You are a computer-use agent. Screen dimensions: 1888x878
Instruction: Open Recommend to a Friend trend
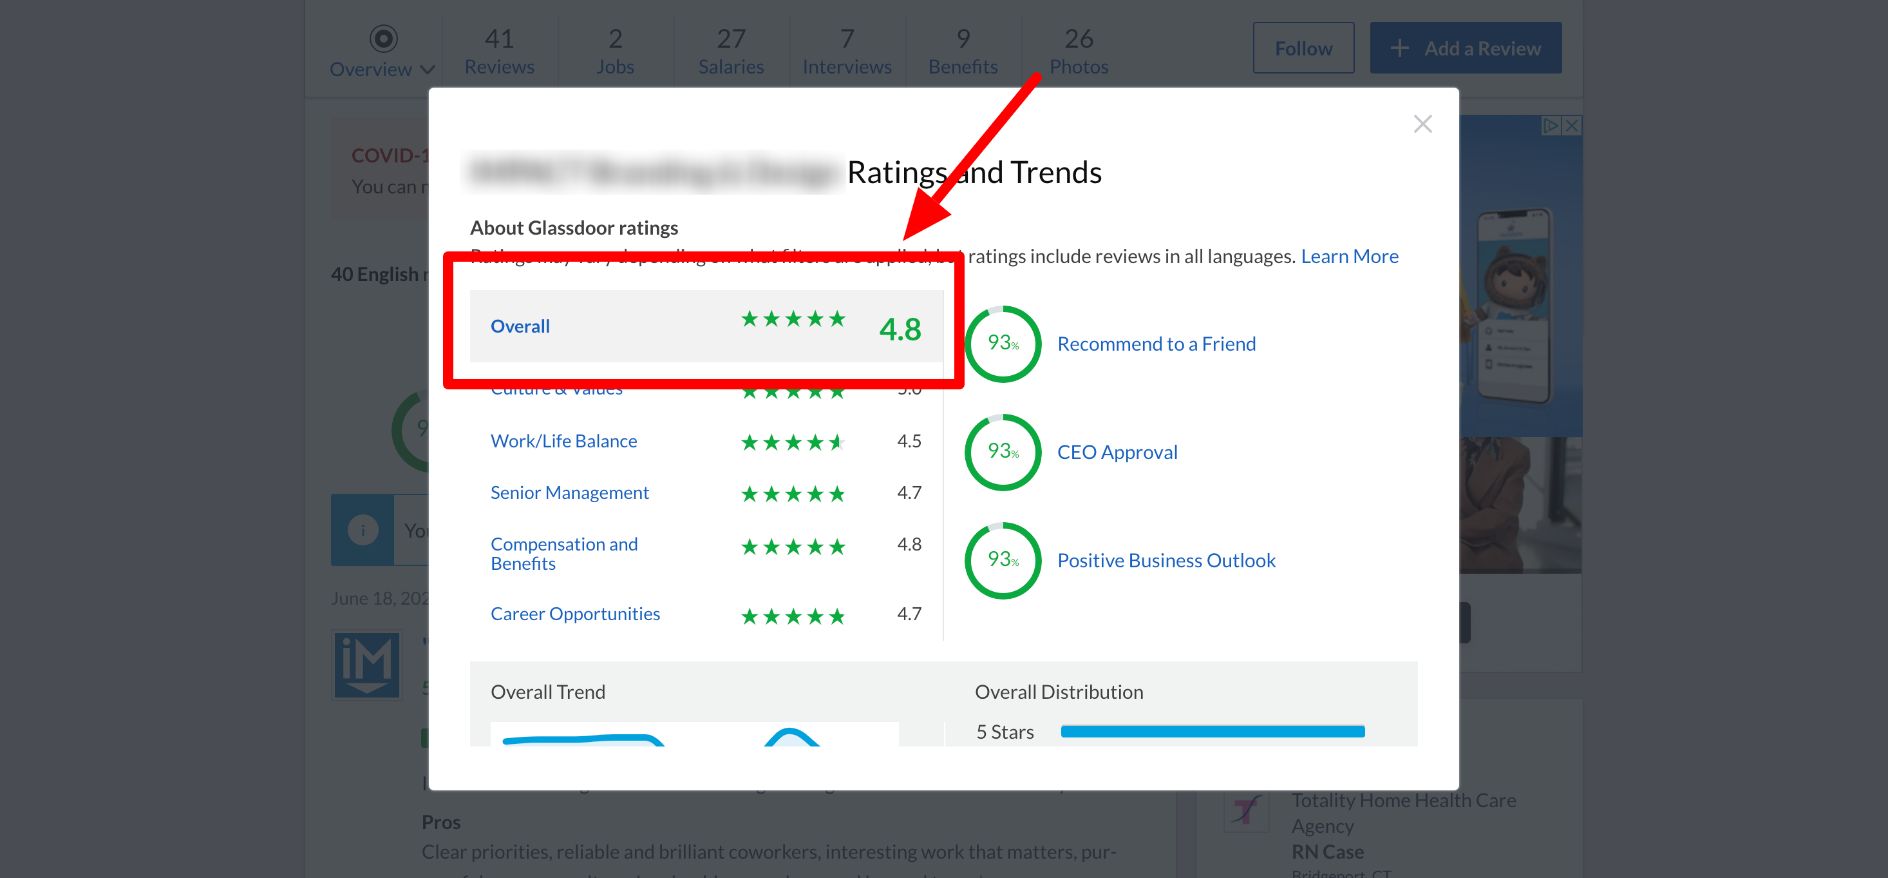point(1156,344)
